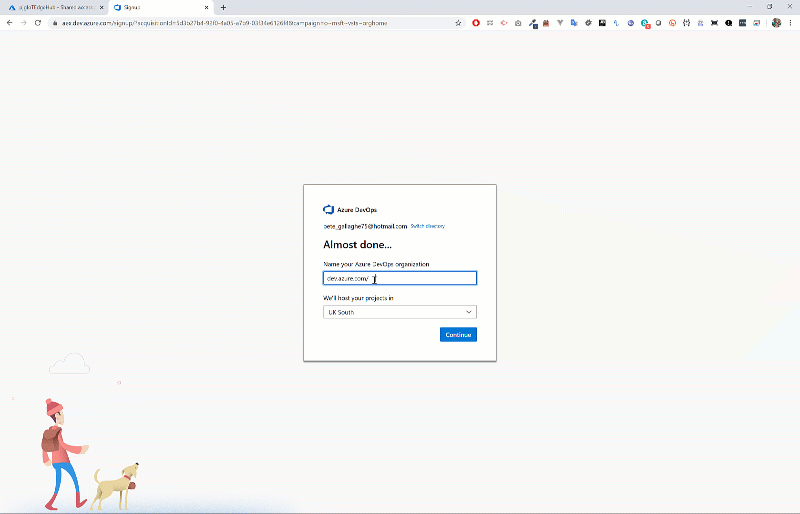
Task: Close the Signup tab
Action: tap(206, 8)
